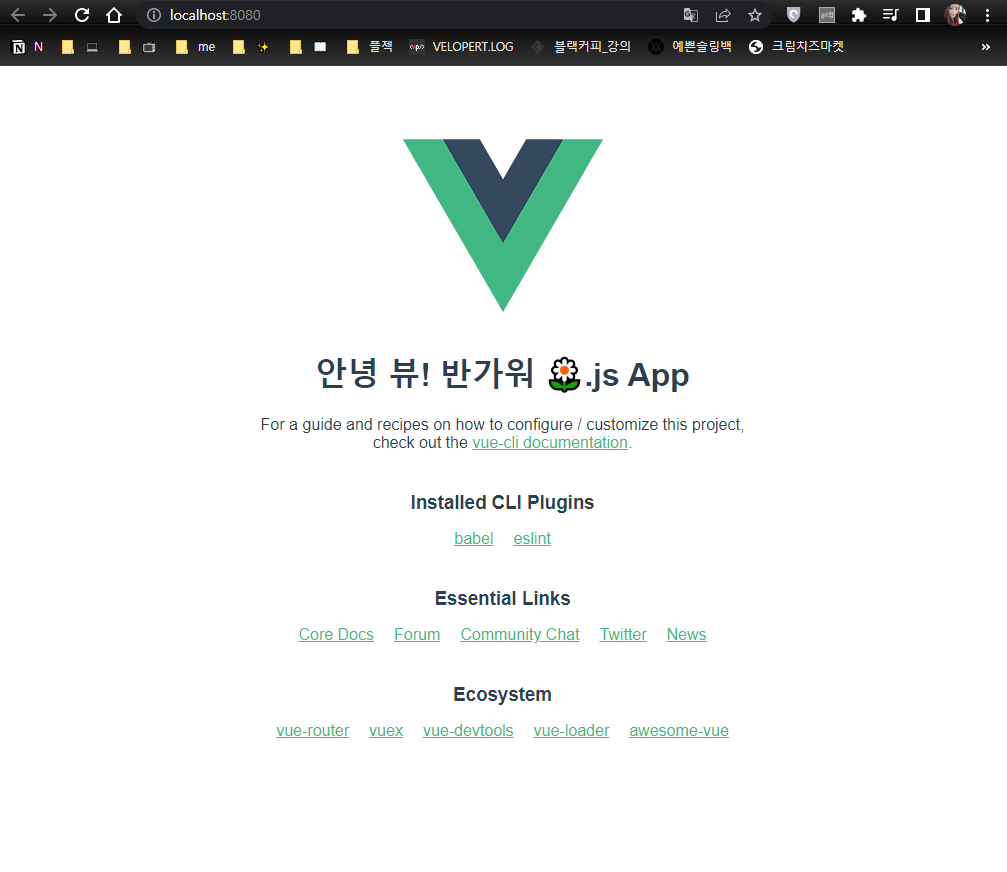Open the 예쁜슬링백 bookmark
The image size is (1007, 872).
(x=690, y=47)
